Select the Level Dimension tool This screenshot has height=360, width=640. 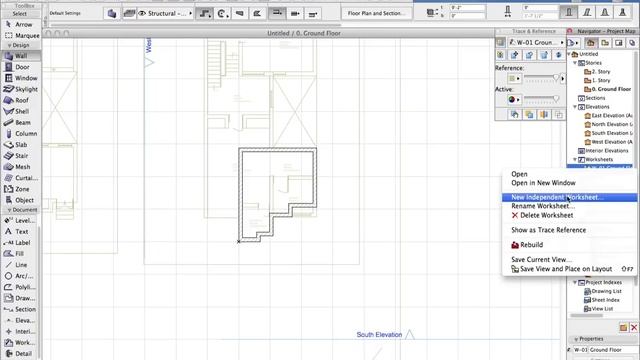pyautogui.click(x=20, y=220)
